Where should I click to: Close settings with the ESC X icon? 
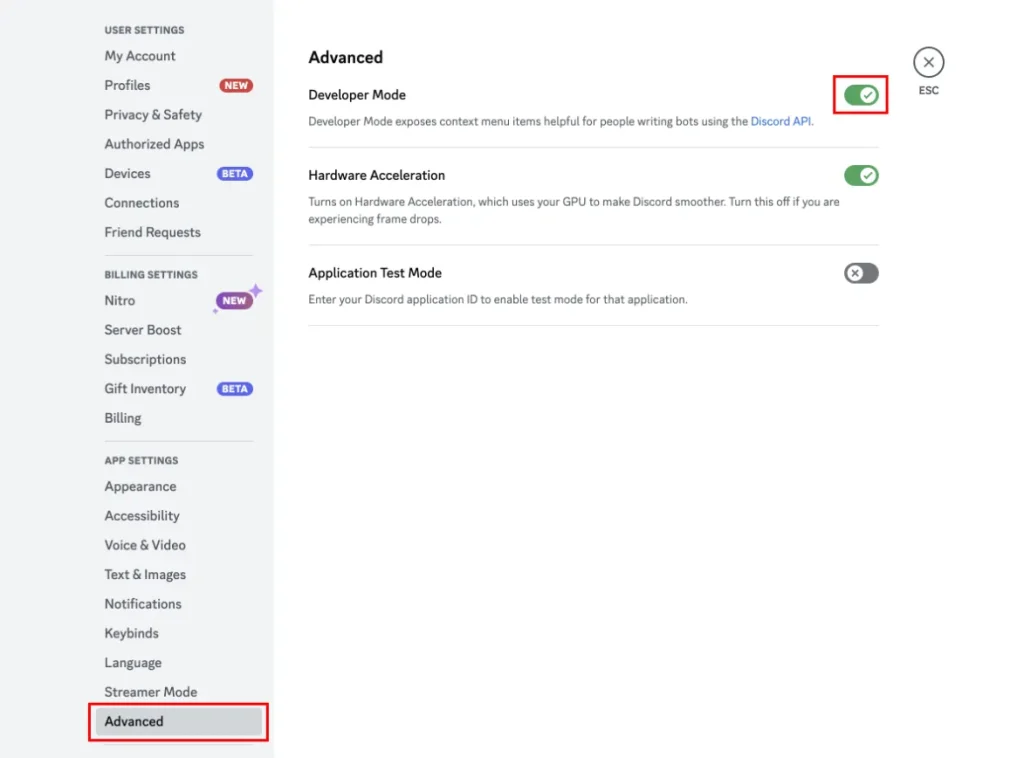[x=928, y=62]
